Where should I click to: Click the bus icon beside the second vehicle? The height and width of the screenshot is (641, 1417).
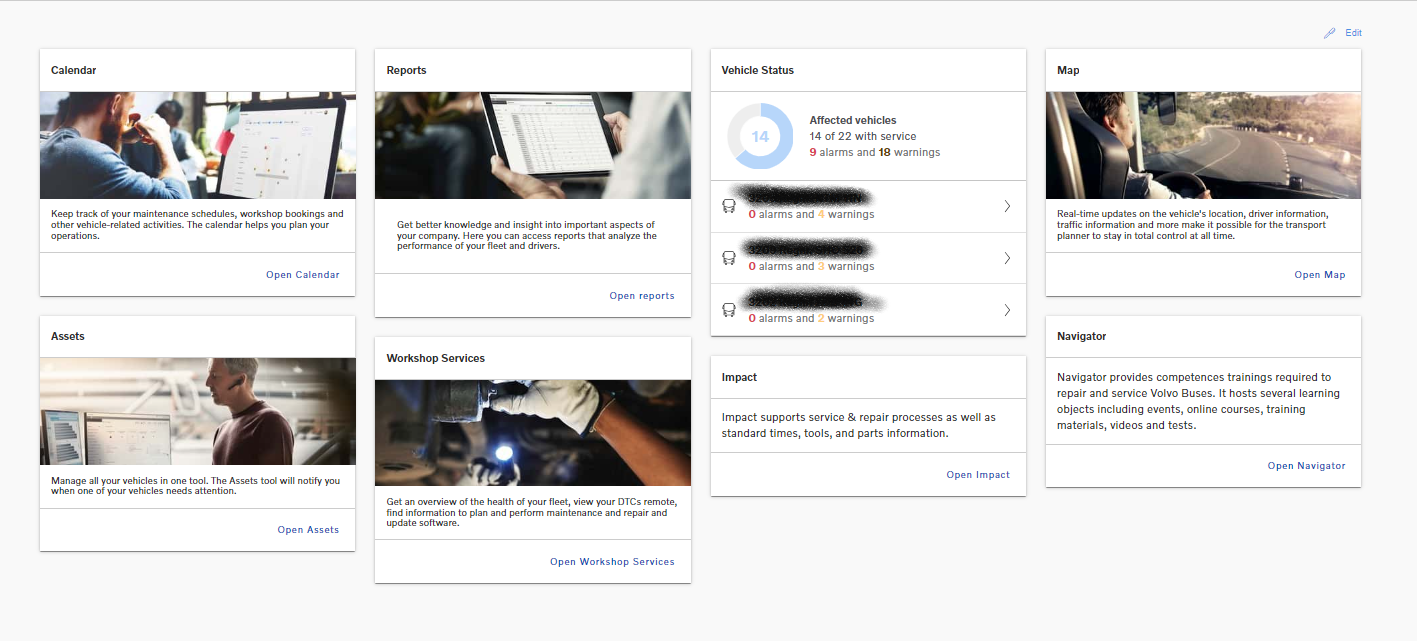click(x=729, y=257)
